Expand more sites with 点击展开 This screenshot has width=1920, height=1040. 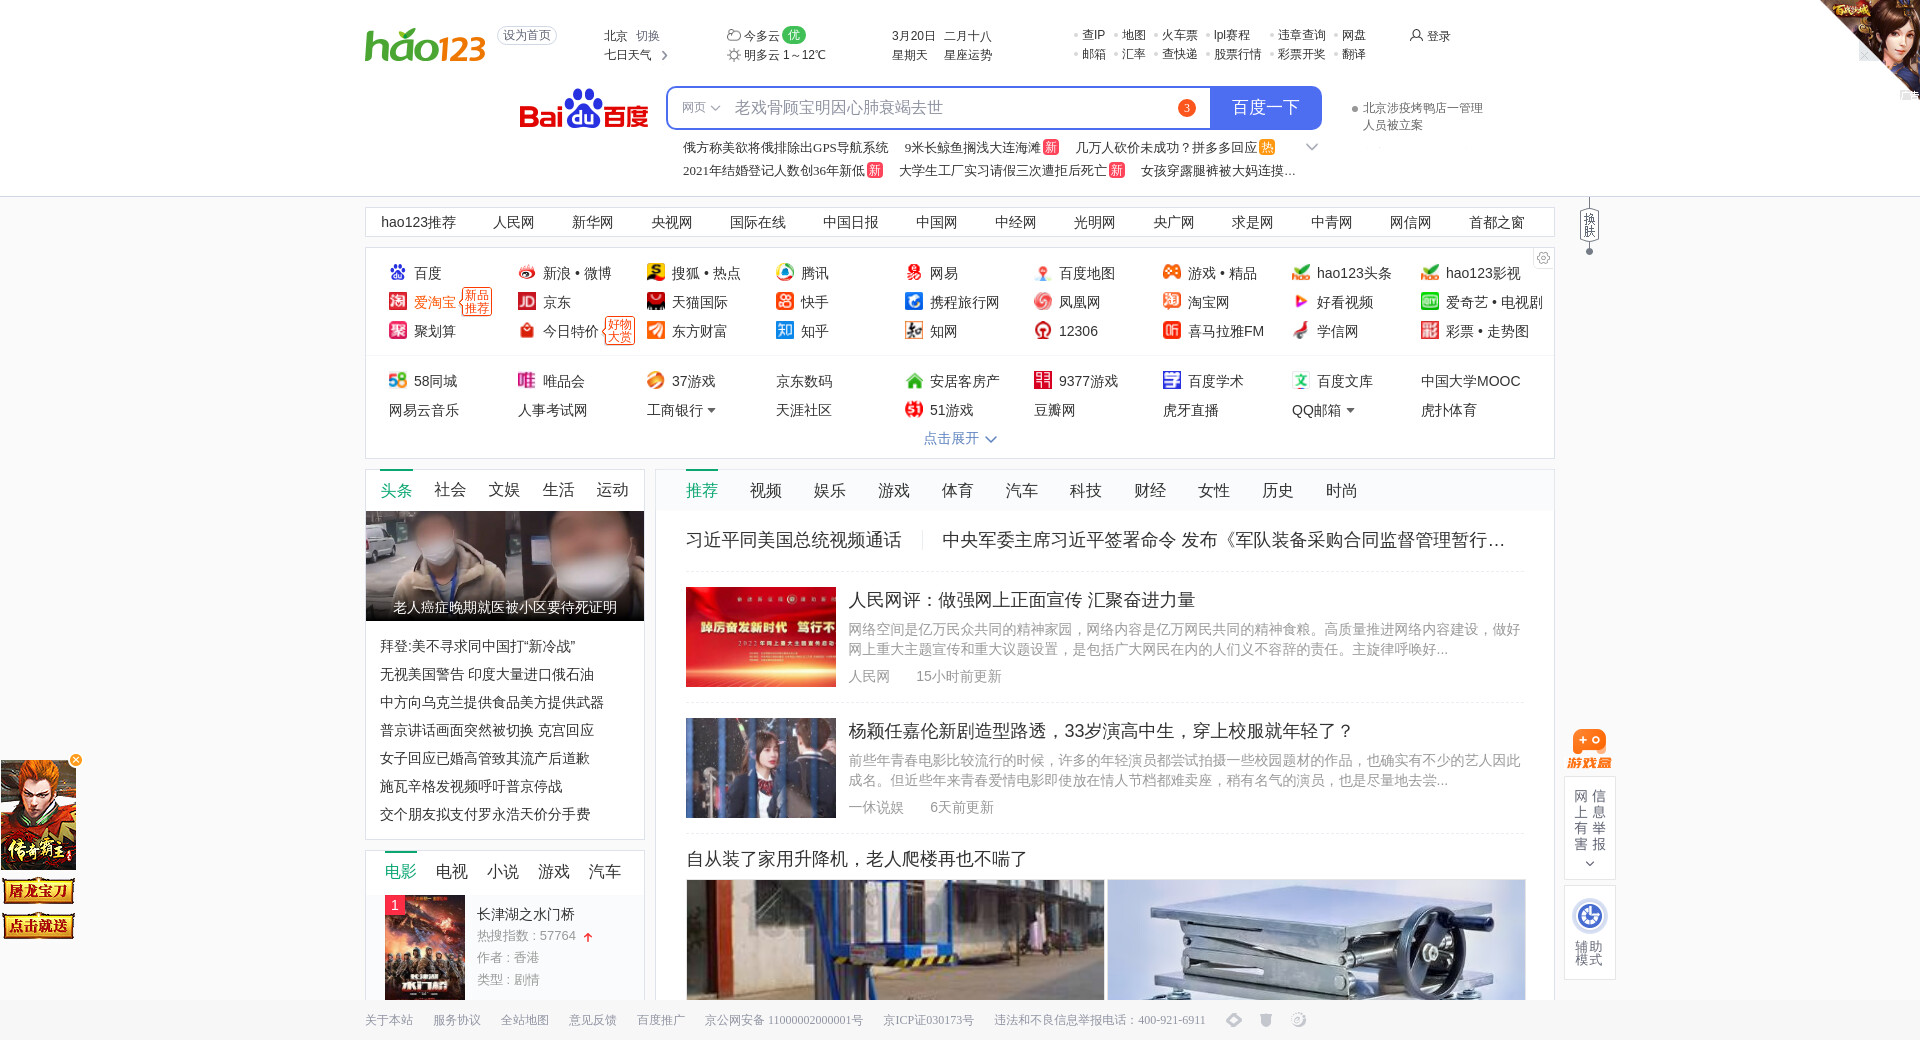[959, 439]
